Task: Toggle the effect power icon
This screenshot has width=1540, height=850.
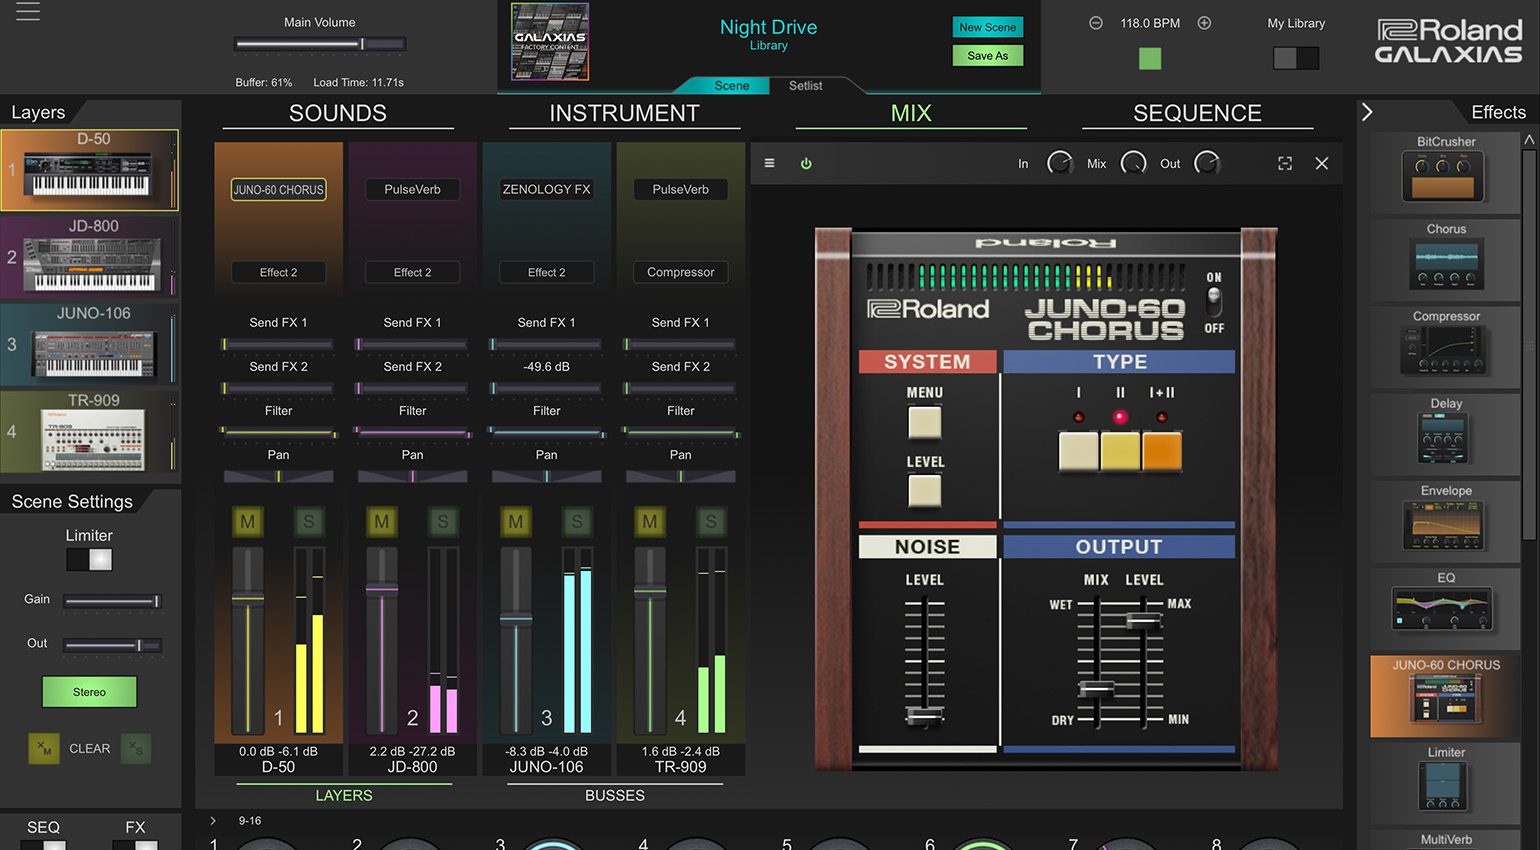Action: (806, 163)
